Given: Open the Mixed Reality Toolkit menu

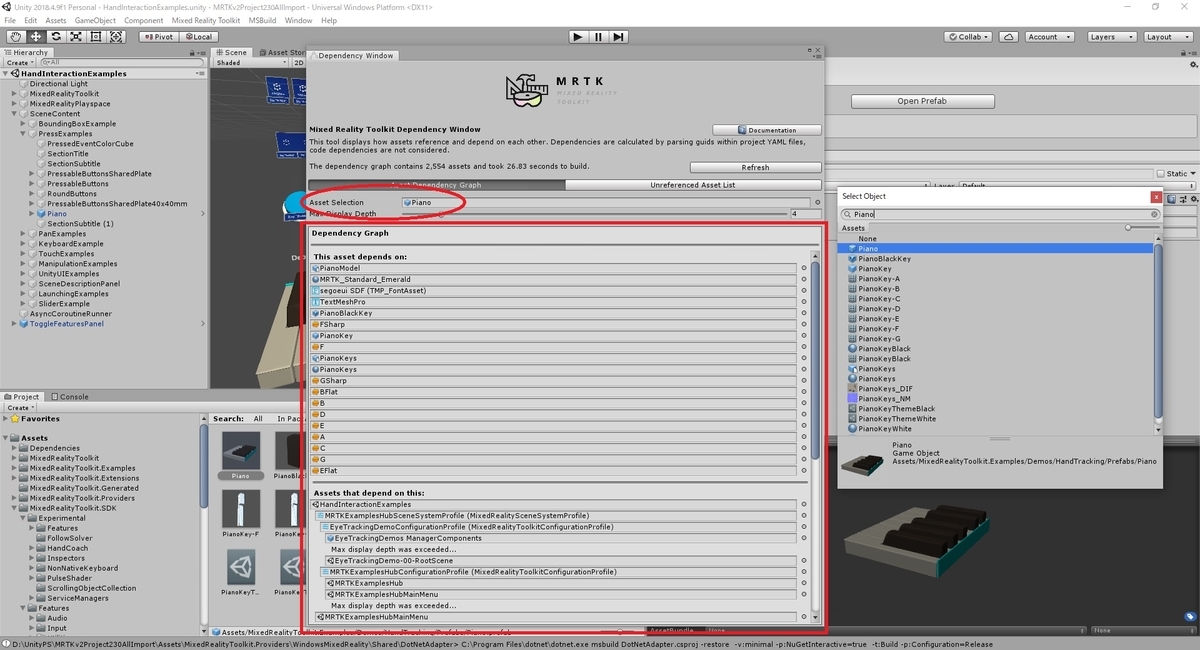Looking at the screenshot, I should click(206, 20).
